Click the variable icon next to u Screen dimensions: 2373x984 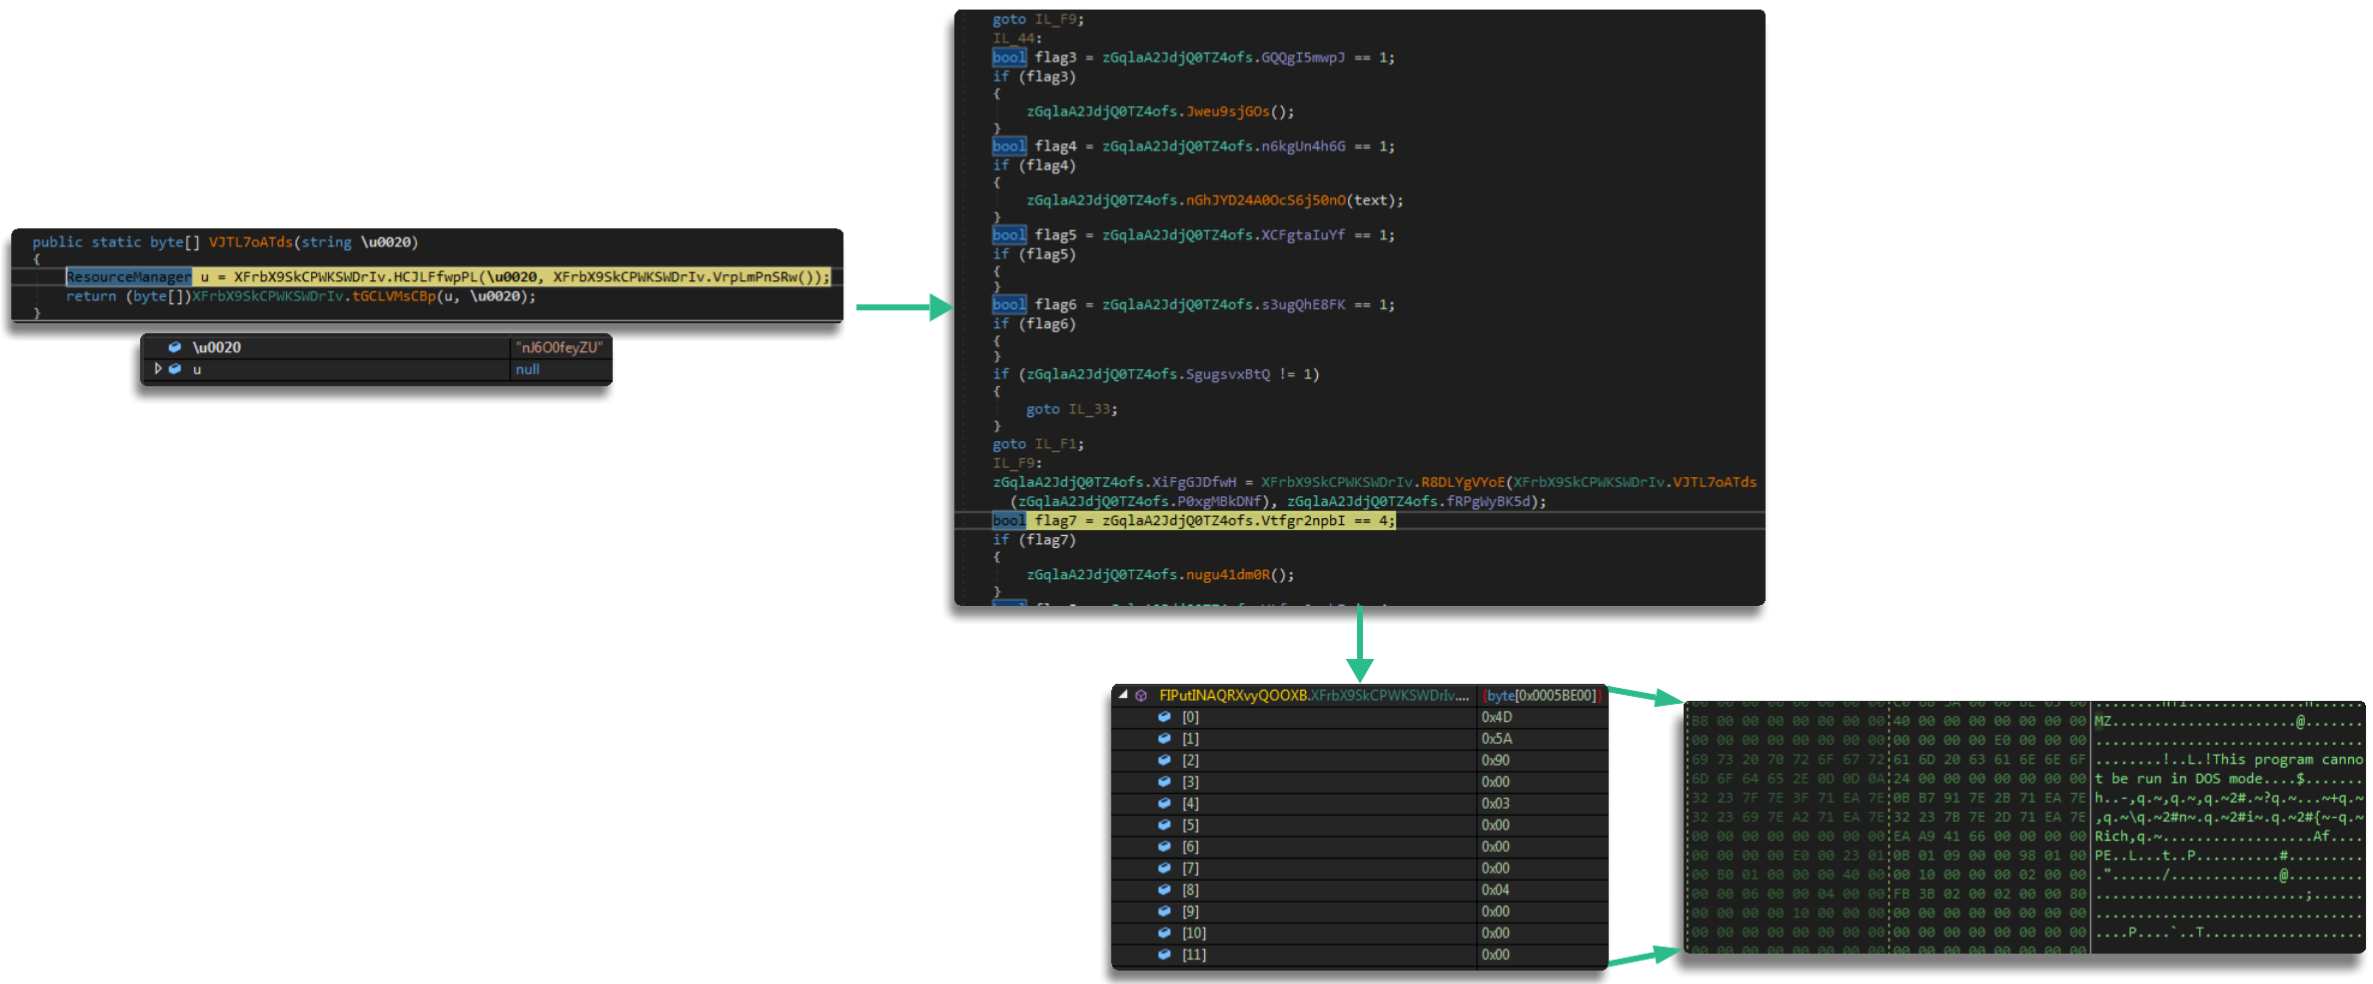[175, 369]
